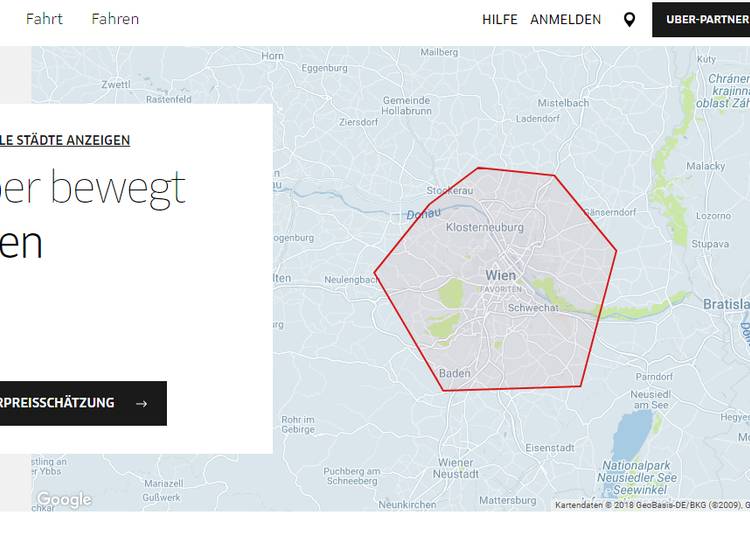Image resolution: width=750 pixels, height=560 pixels.
Task: Click the Rastenfeld map label
Action: [168, 99]
